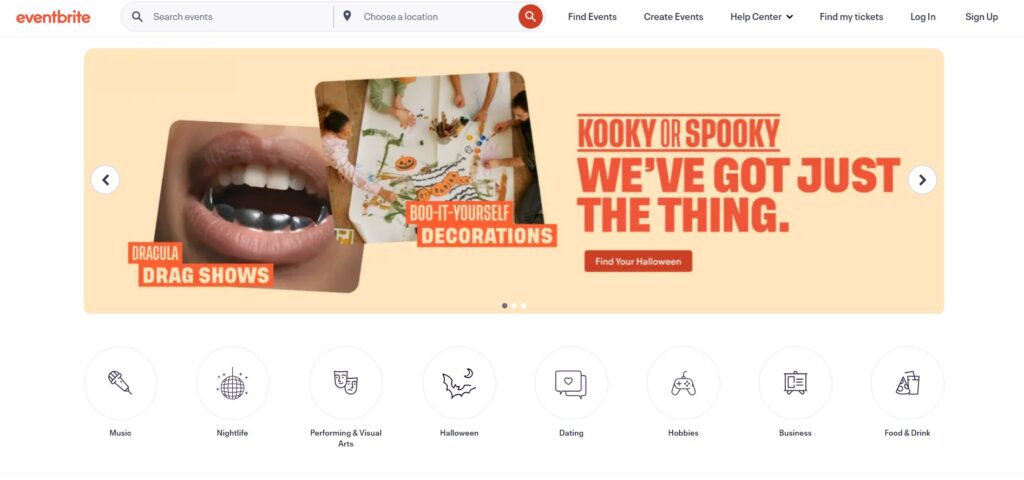Select the Nightlife disco ball icon

(x=232, y=383)
